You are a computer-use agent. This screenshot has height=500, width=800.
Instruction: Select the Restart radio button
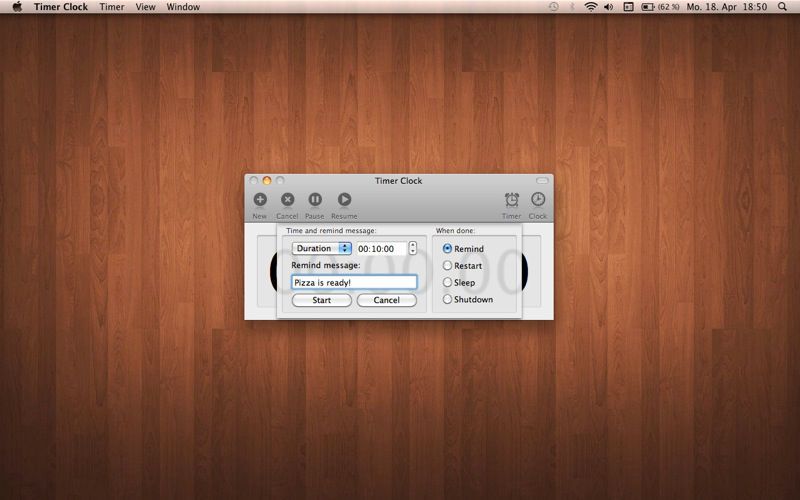point(447,265)
